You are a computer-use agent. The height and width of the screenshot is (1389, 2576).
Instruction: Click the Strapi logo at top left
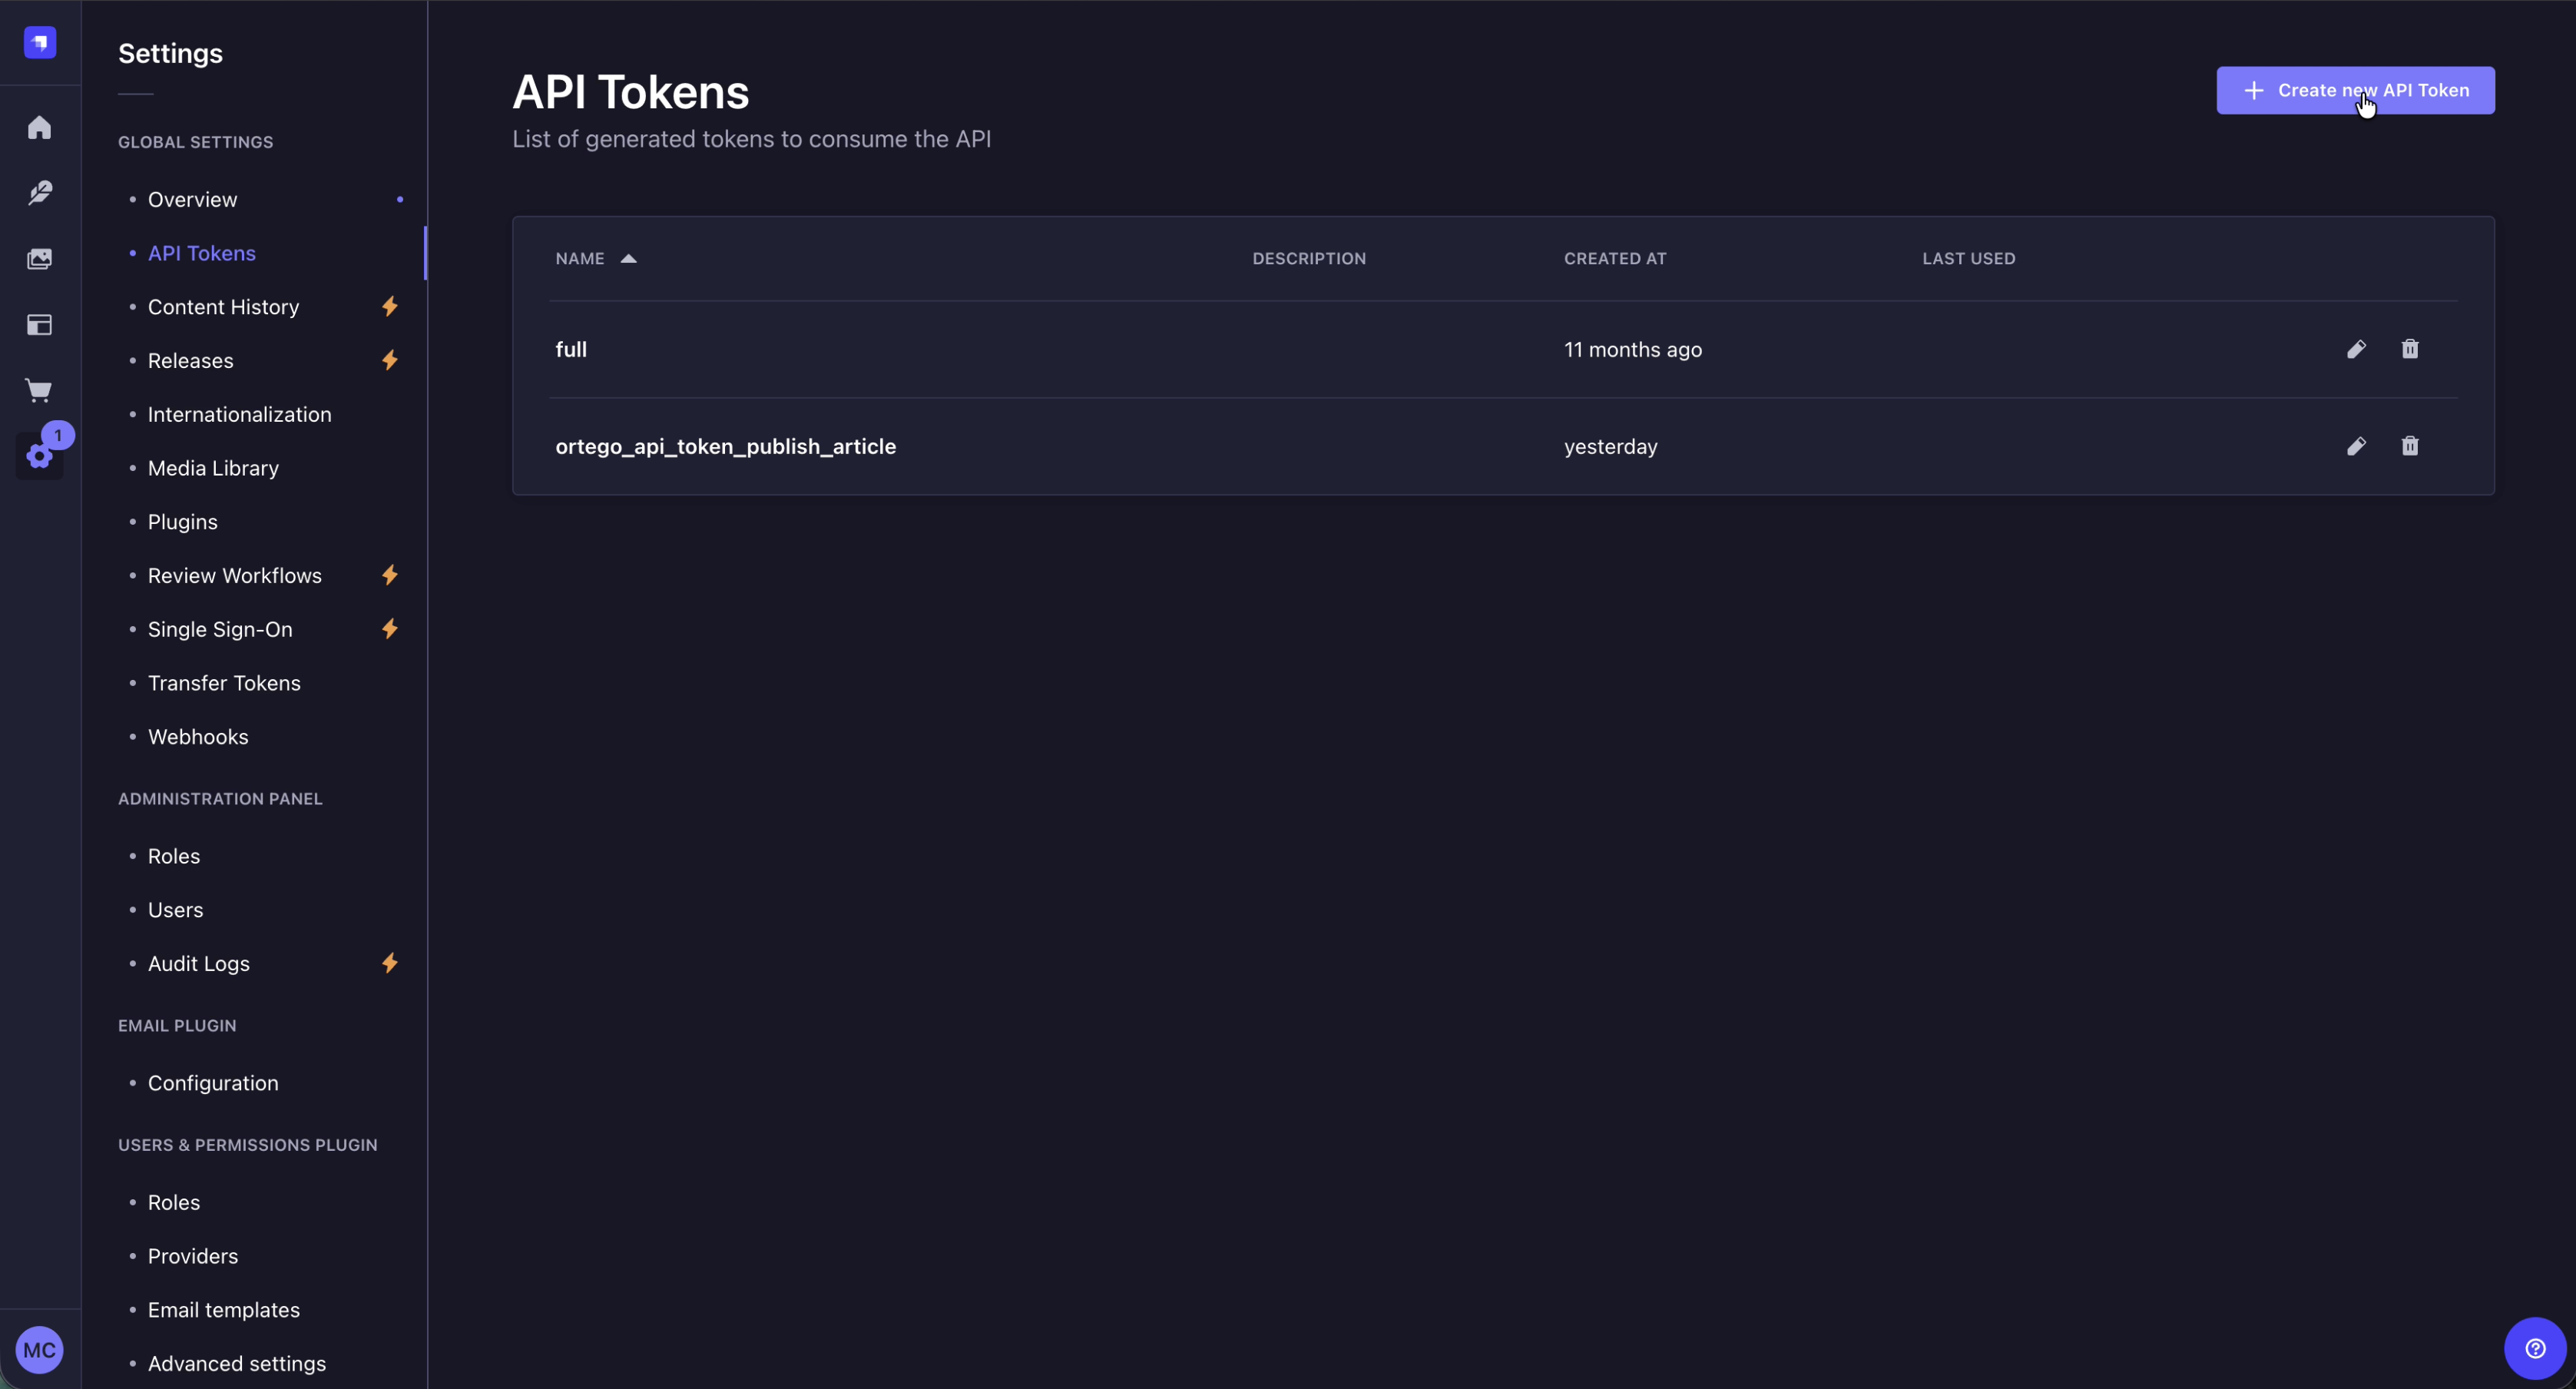(39, 42)
